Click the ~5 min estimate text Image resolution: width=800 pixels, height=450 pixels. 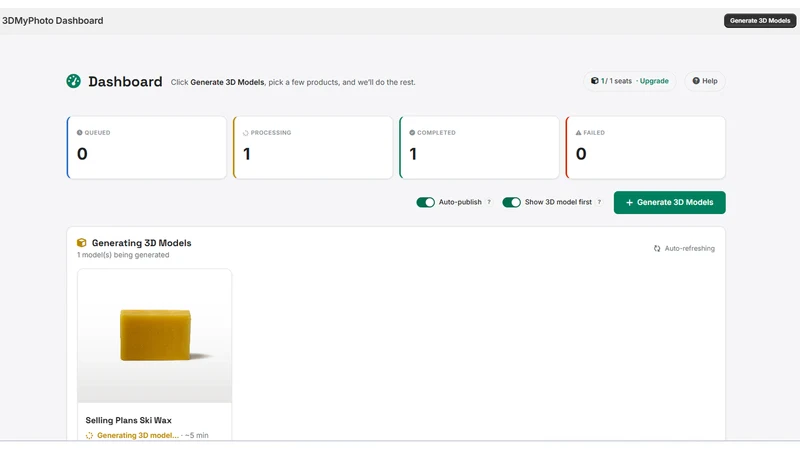[x=196, y=435]
